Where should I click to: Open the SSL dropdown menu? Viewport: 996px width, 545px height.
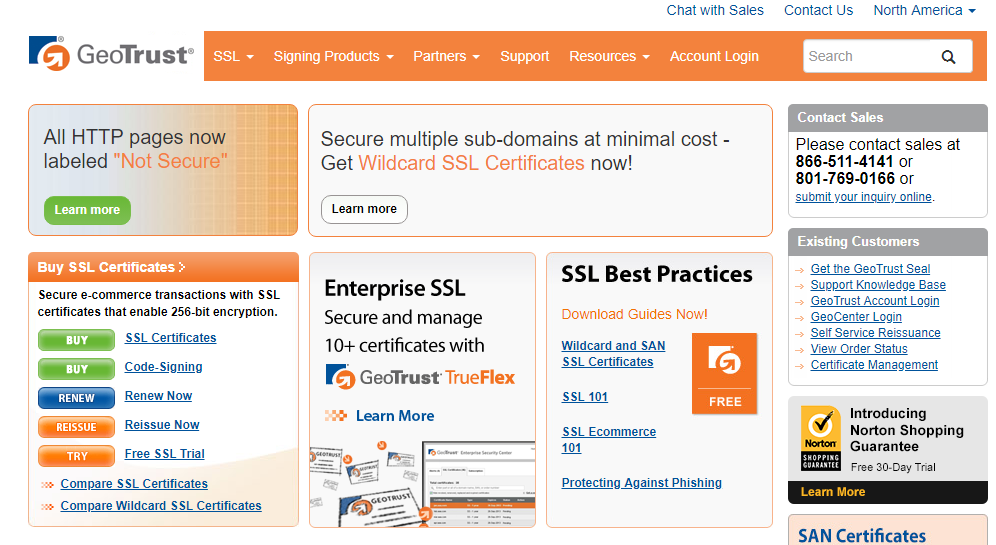coord(233,57)
